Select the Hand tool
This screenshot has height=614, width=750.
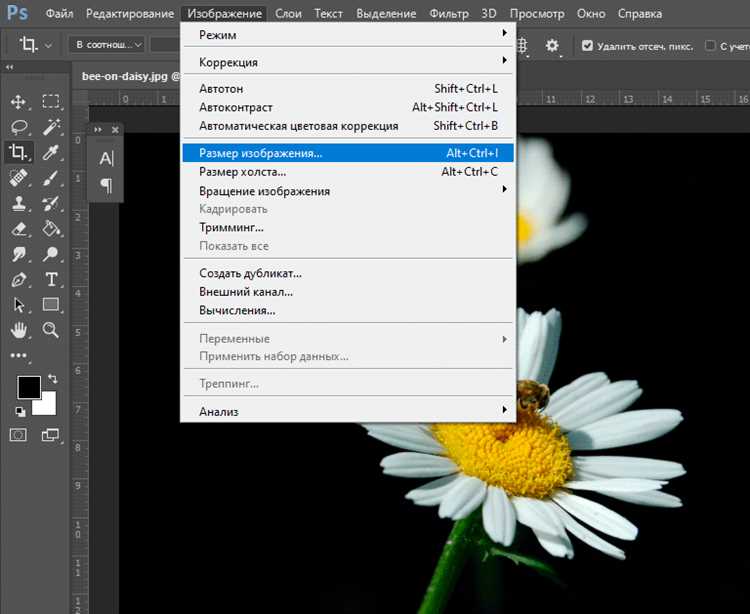click(x=19, y=330)
